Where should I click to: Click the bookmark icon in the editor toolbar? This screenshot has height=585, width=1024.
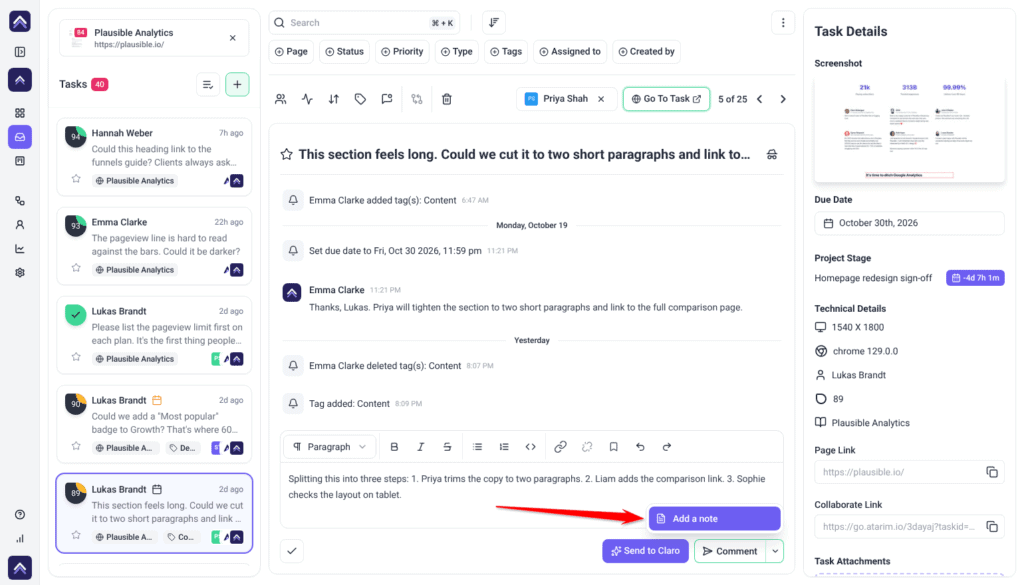[x=613, y=447]
